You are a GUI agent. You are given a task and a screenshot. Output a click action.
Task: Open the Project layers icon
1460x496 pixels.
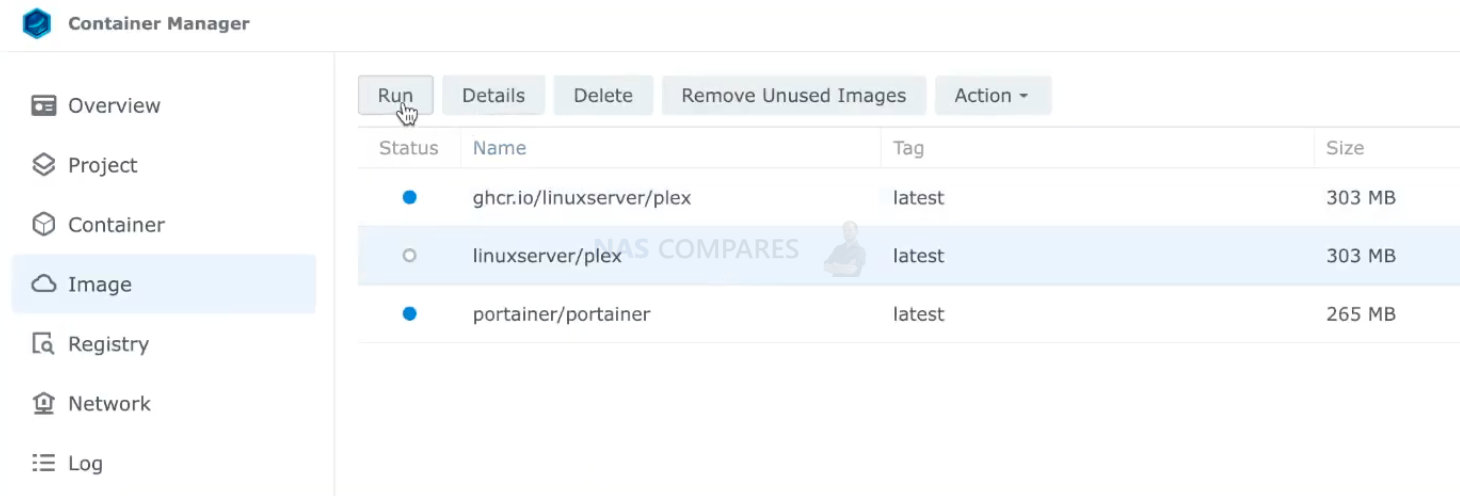click(43, 165)
